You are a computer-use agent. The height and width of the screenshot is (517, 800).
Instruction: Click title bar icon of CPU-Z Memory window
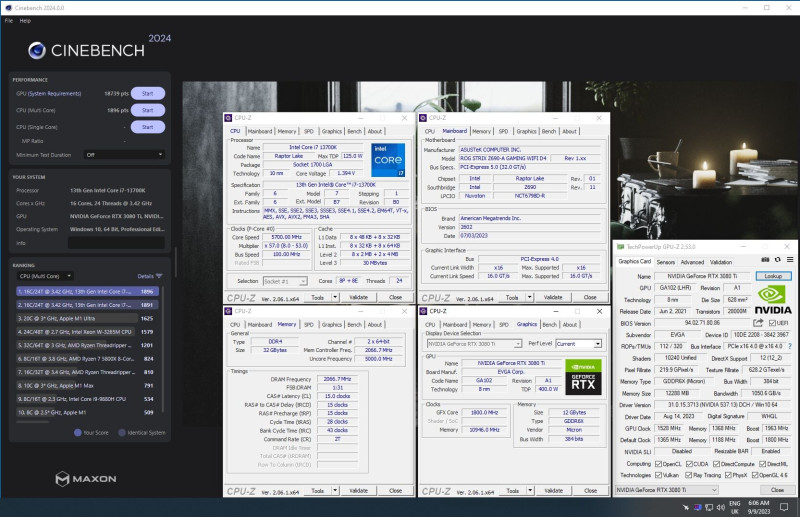point(228,311)
